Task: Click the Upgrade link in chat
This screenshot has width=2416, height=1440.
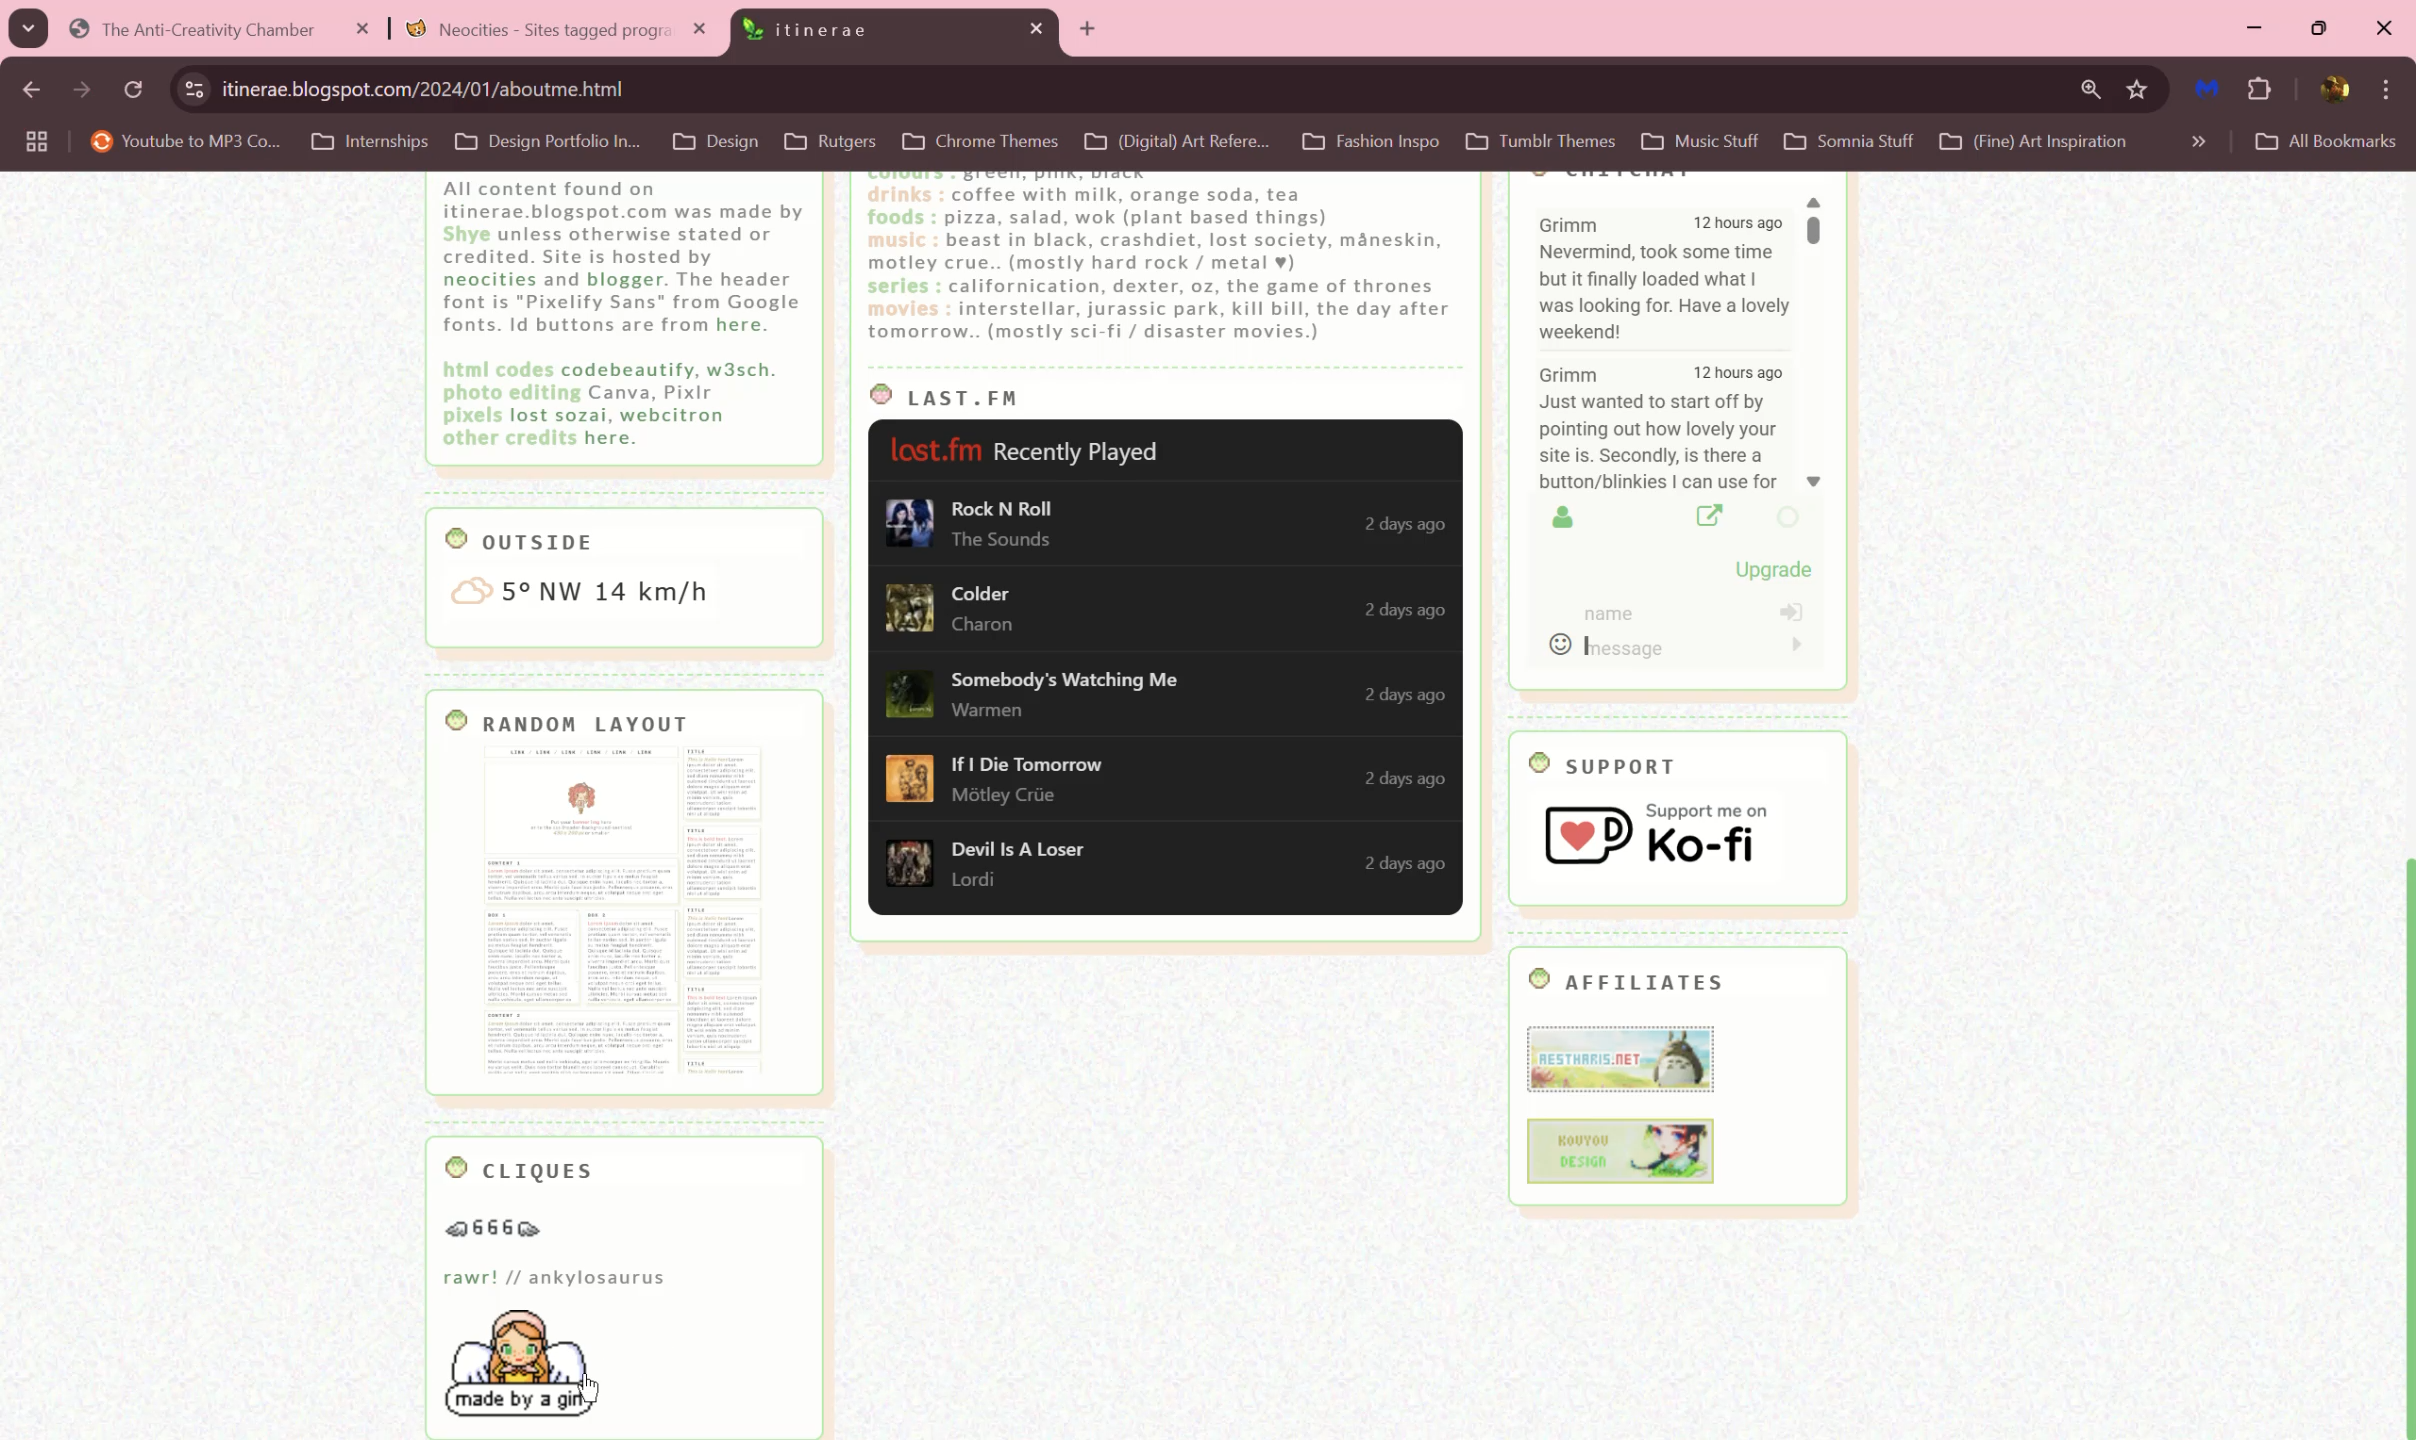Action: (x=1772, y=569)
